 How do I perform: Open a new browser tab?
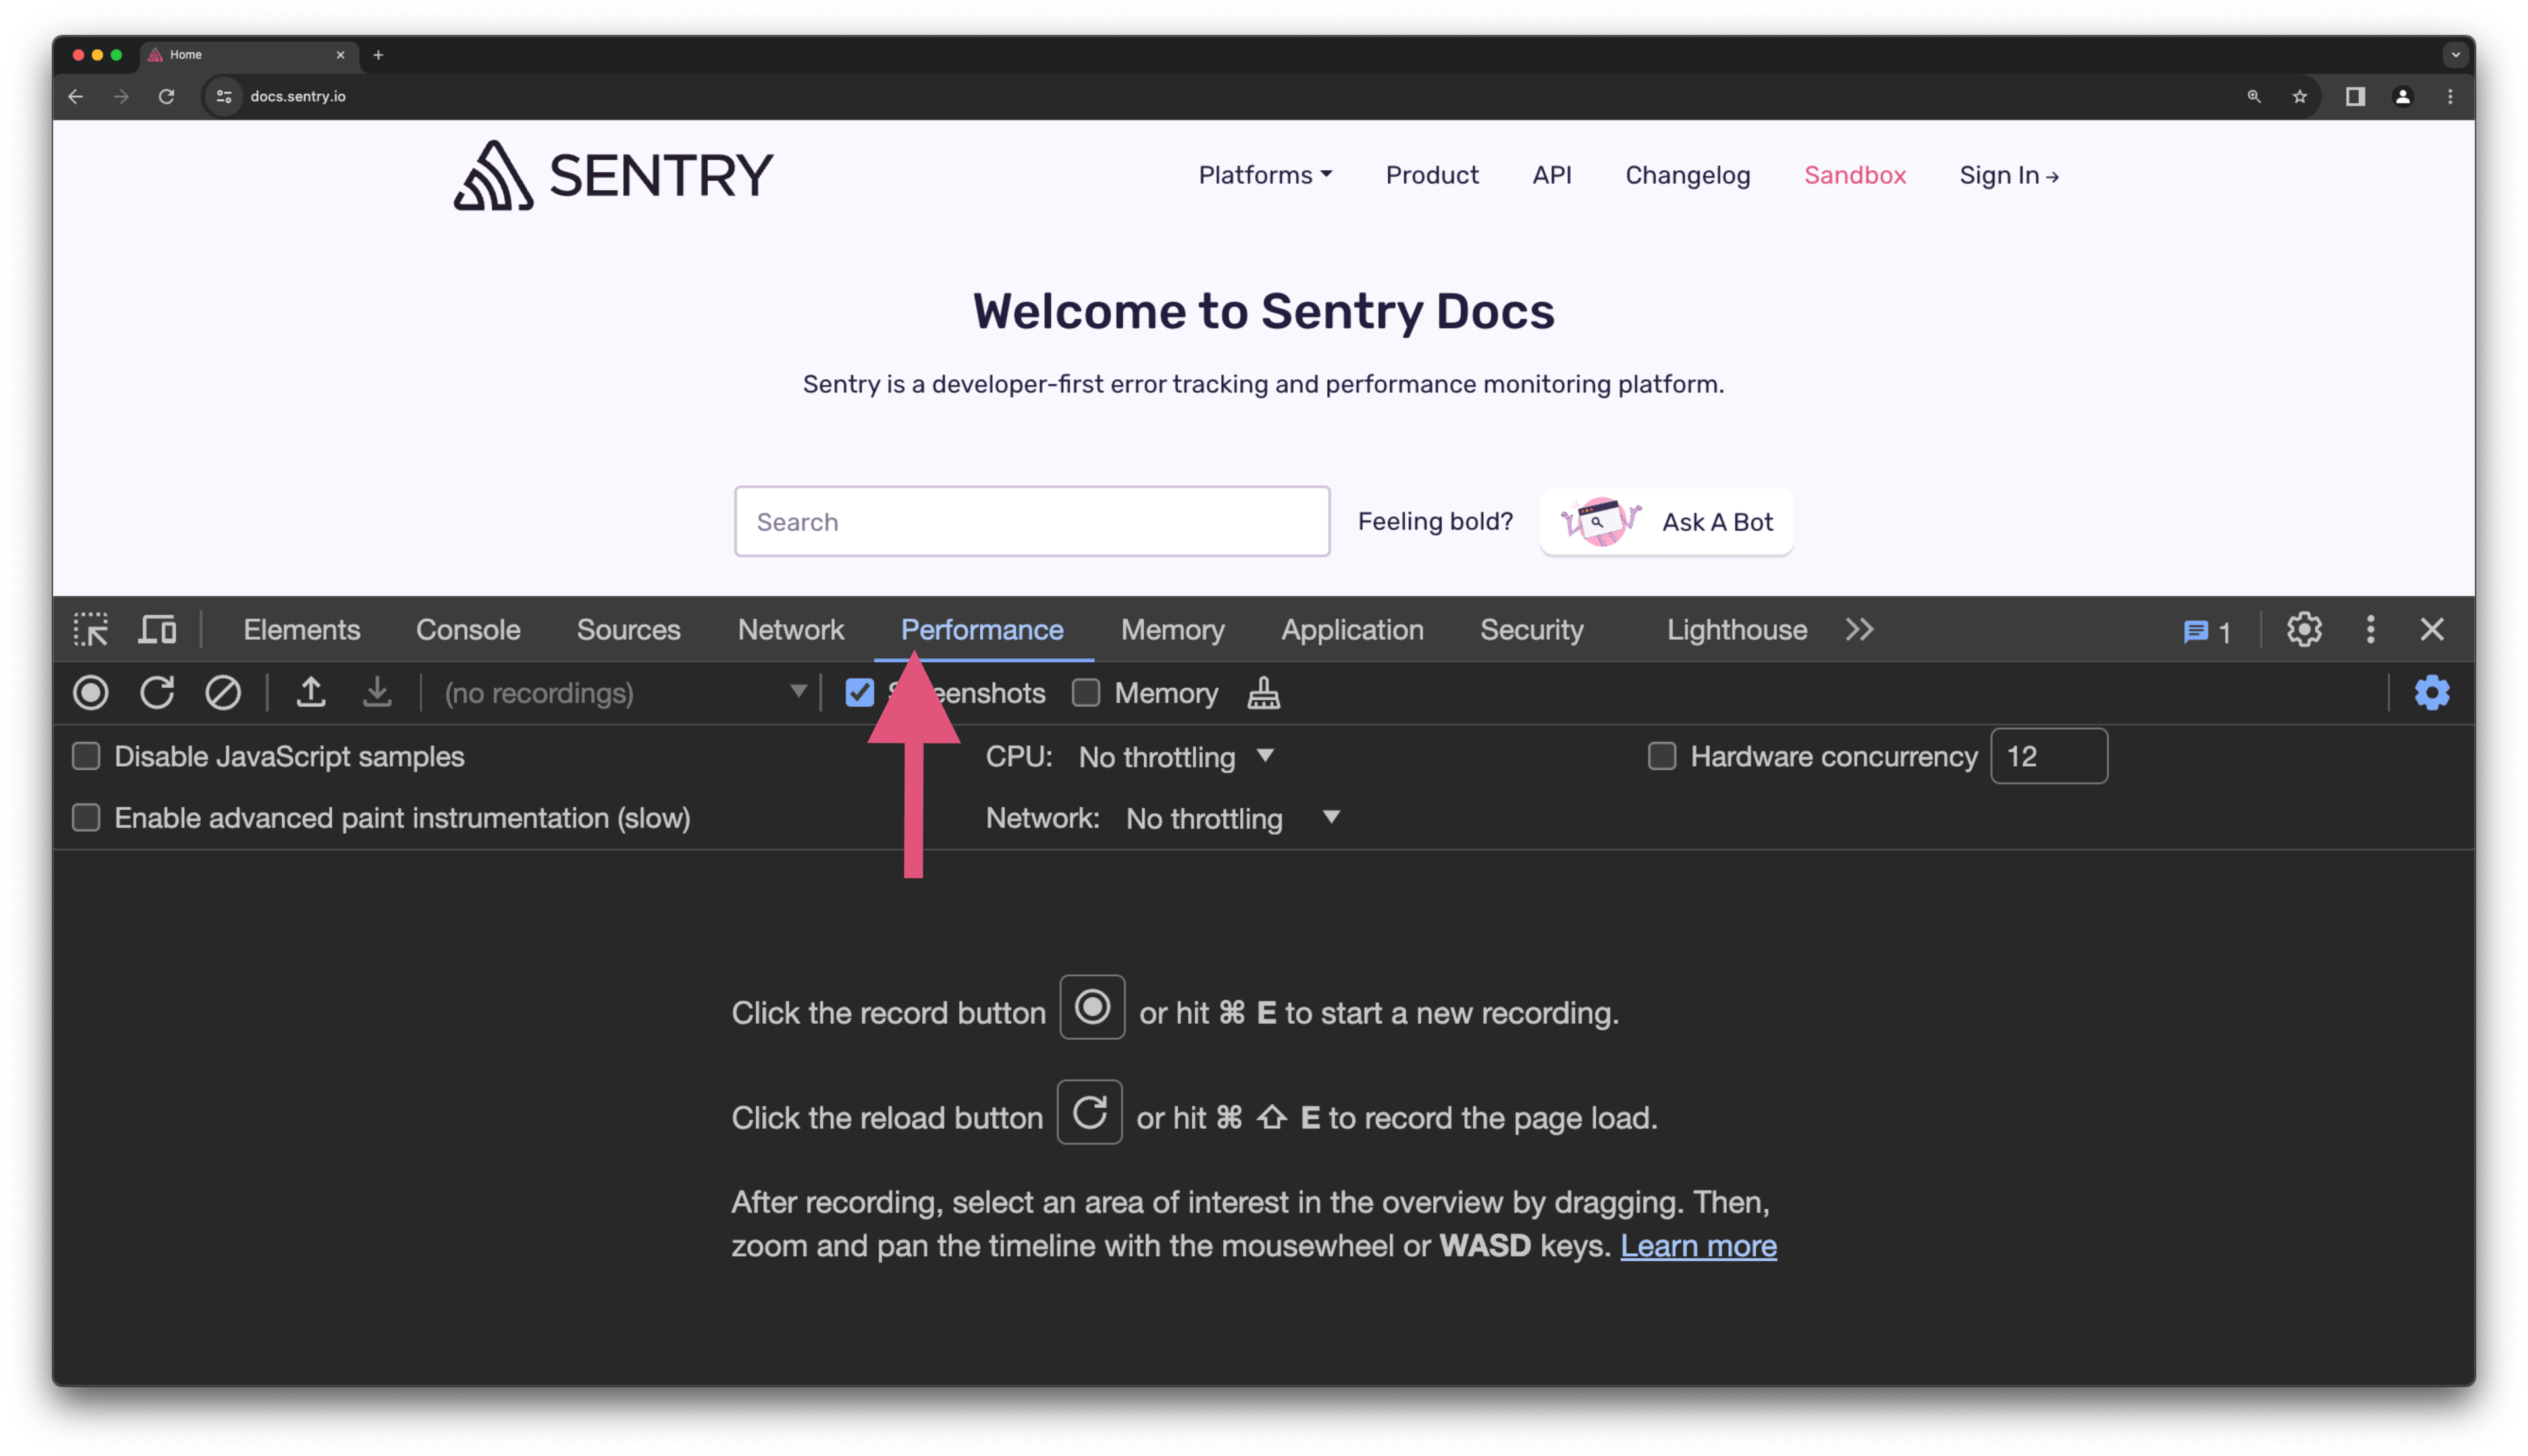click(378, 55)
